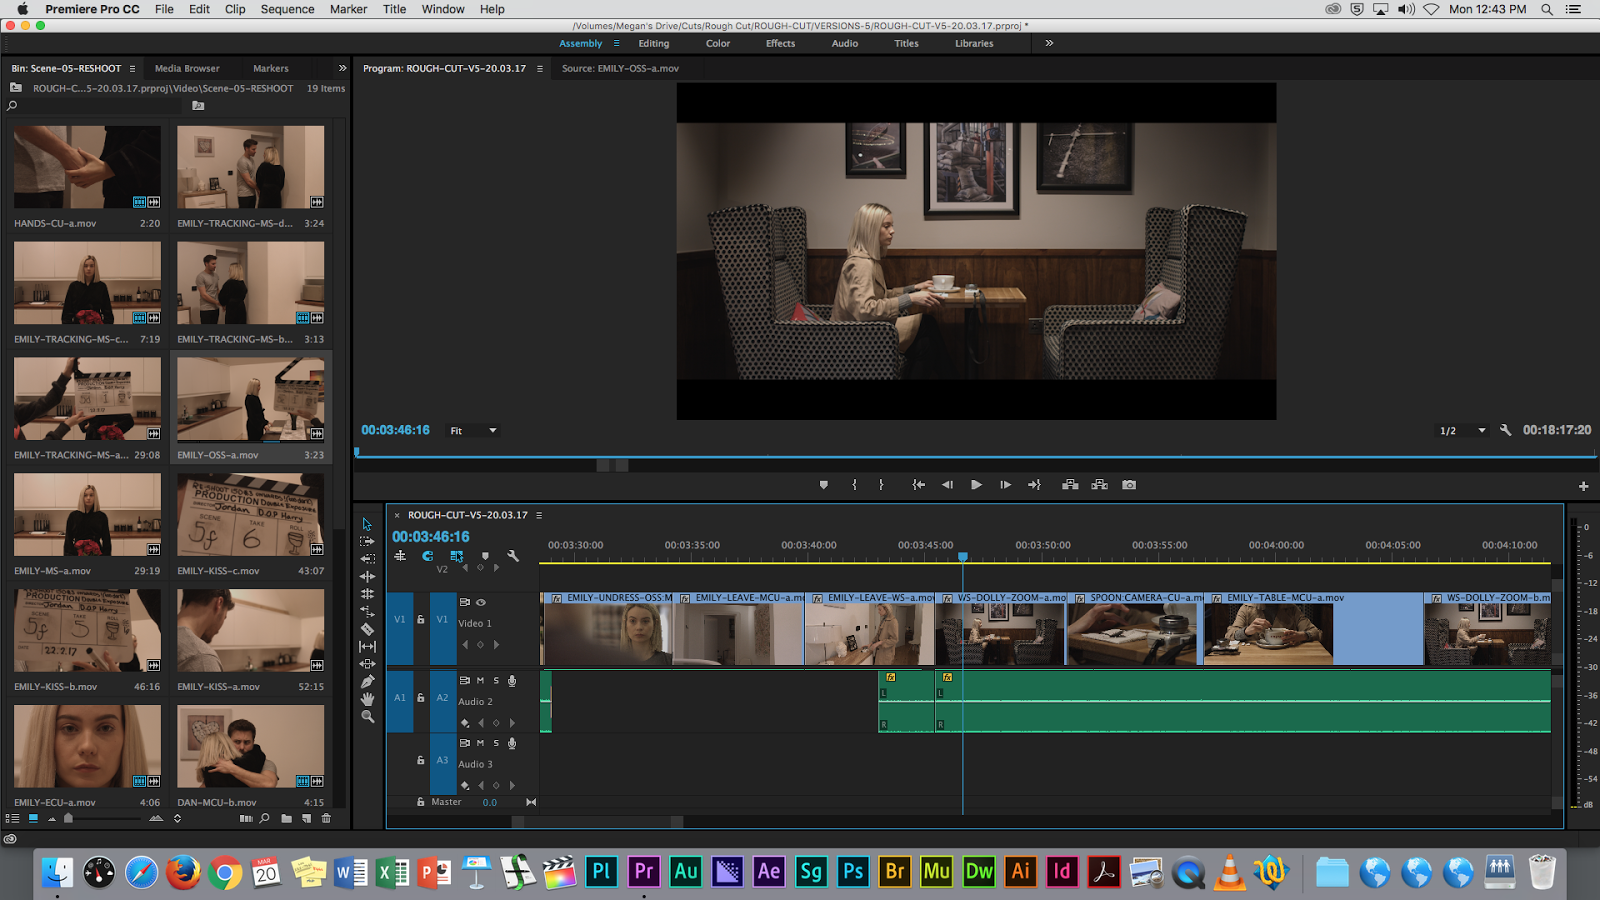Click Mark Out in Program monitor
Viewport: 1600px width, 900px height.
(x=881, y=485)
